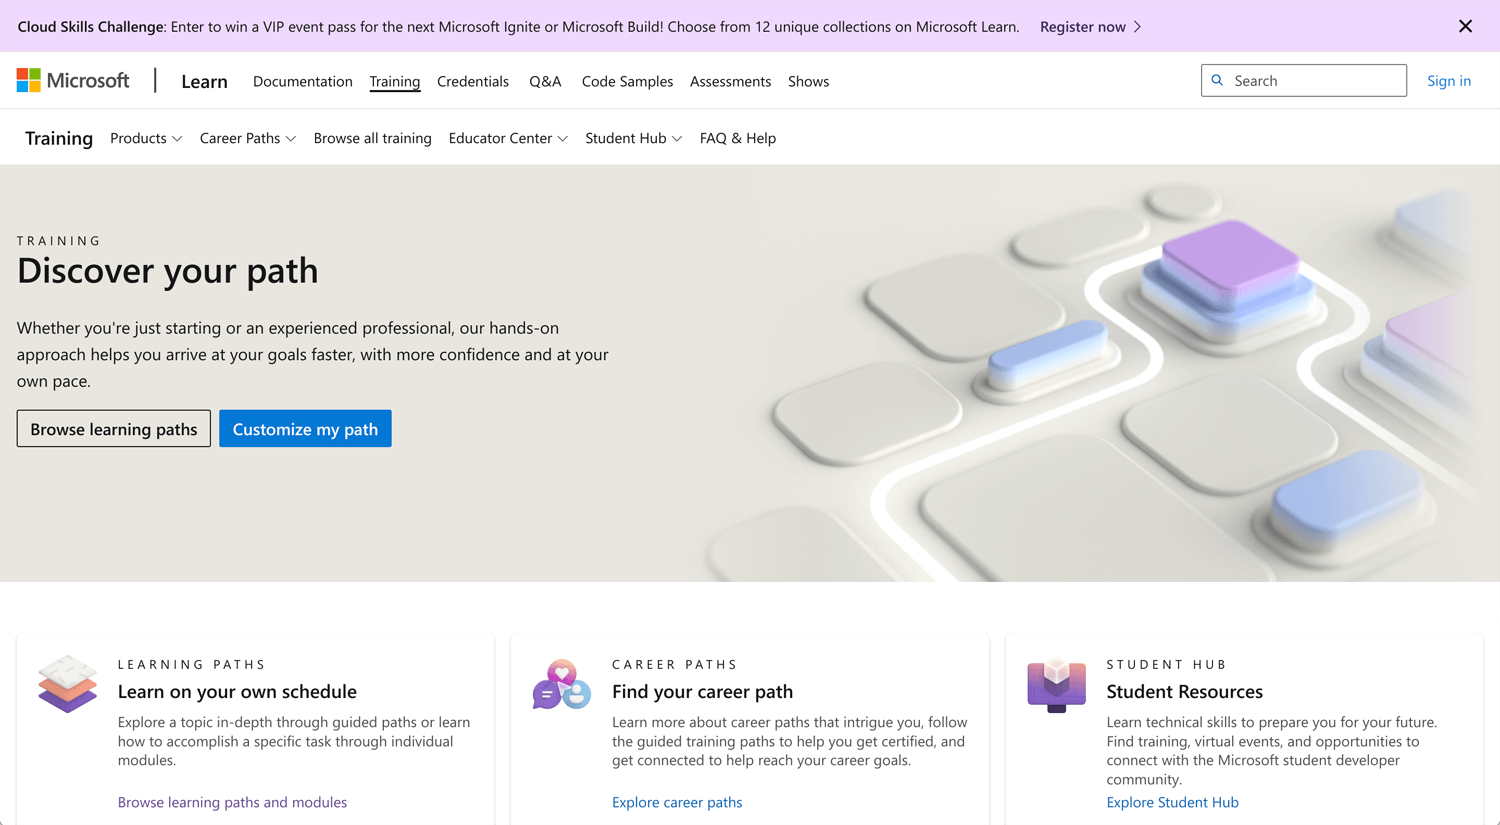The height and width of the screenshot is (825, 1500).
Task: Expand the Products dropdown
Action: tap(146, 138)
